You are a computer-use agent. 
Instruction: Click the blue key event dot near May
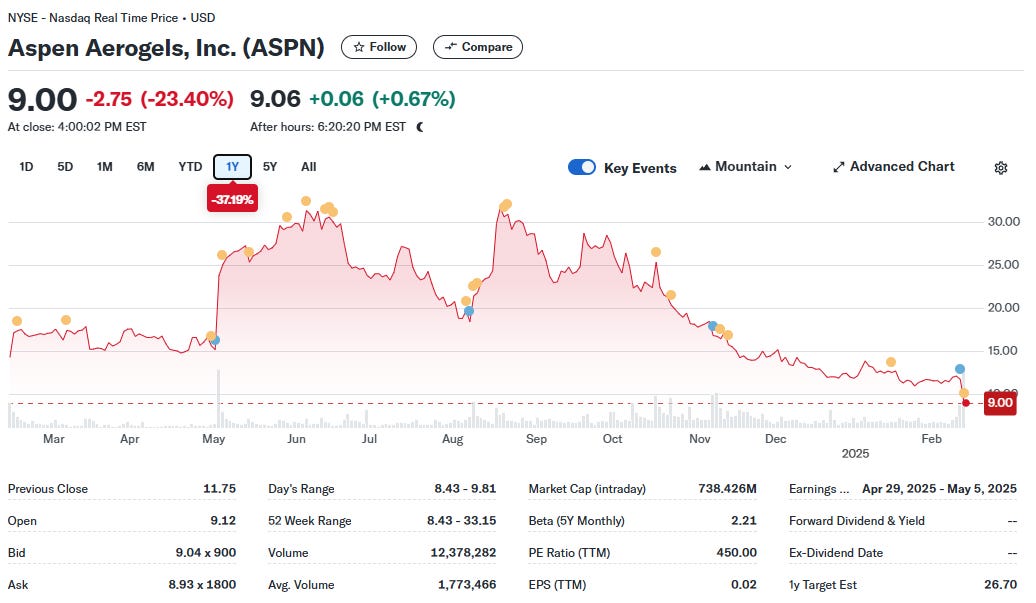click(x=215, y=341)
